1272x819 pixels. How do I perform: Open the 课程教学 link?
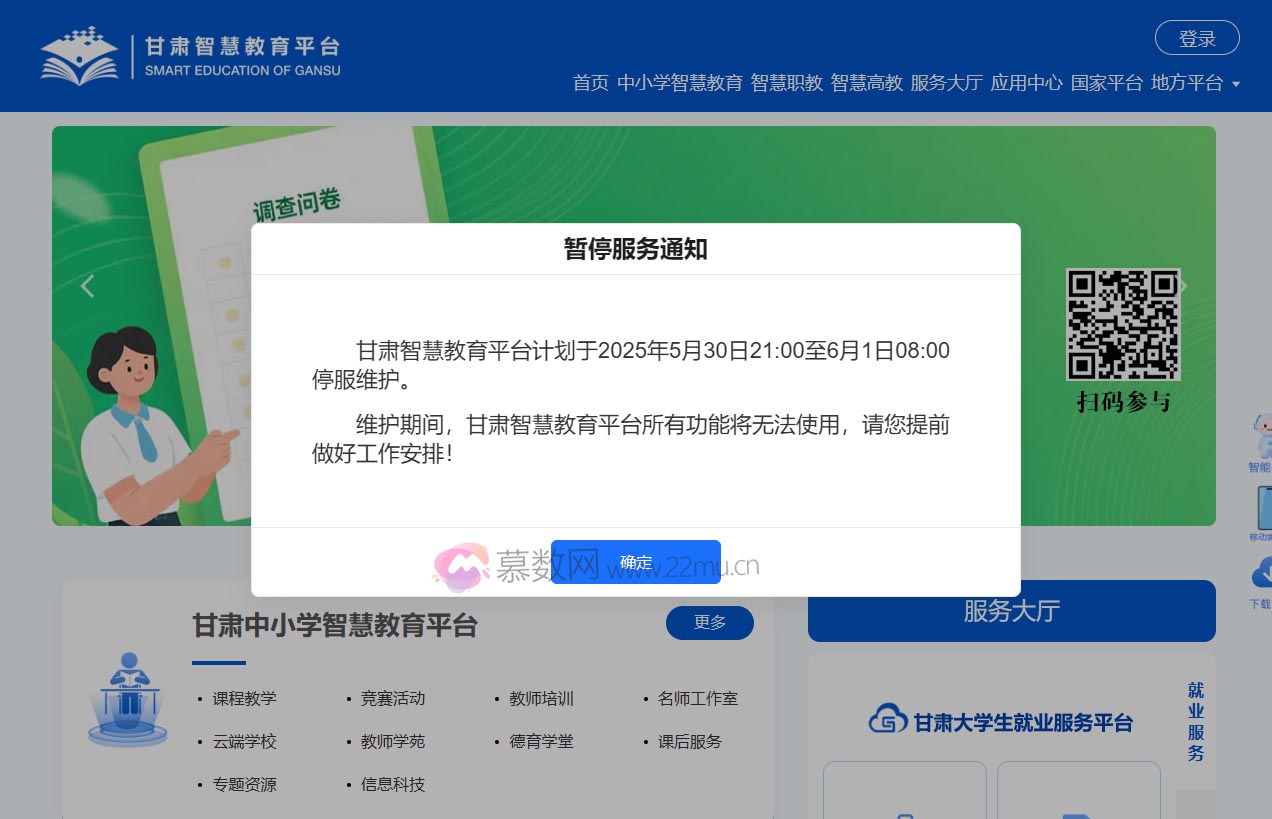(x=244, y=699)
